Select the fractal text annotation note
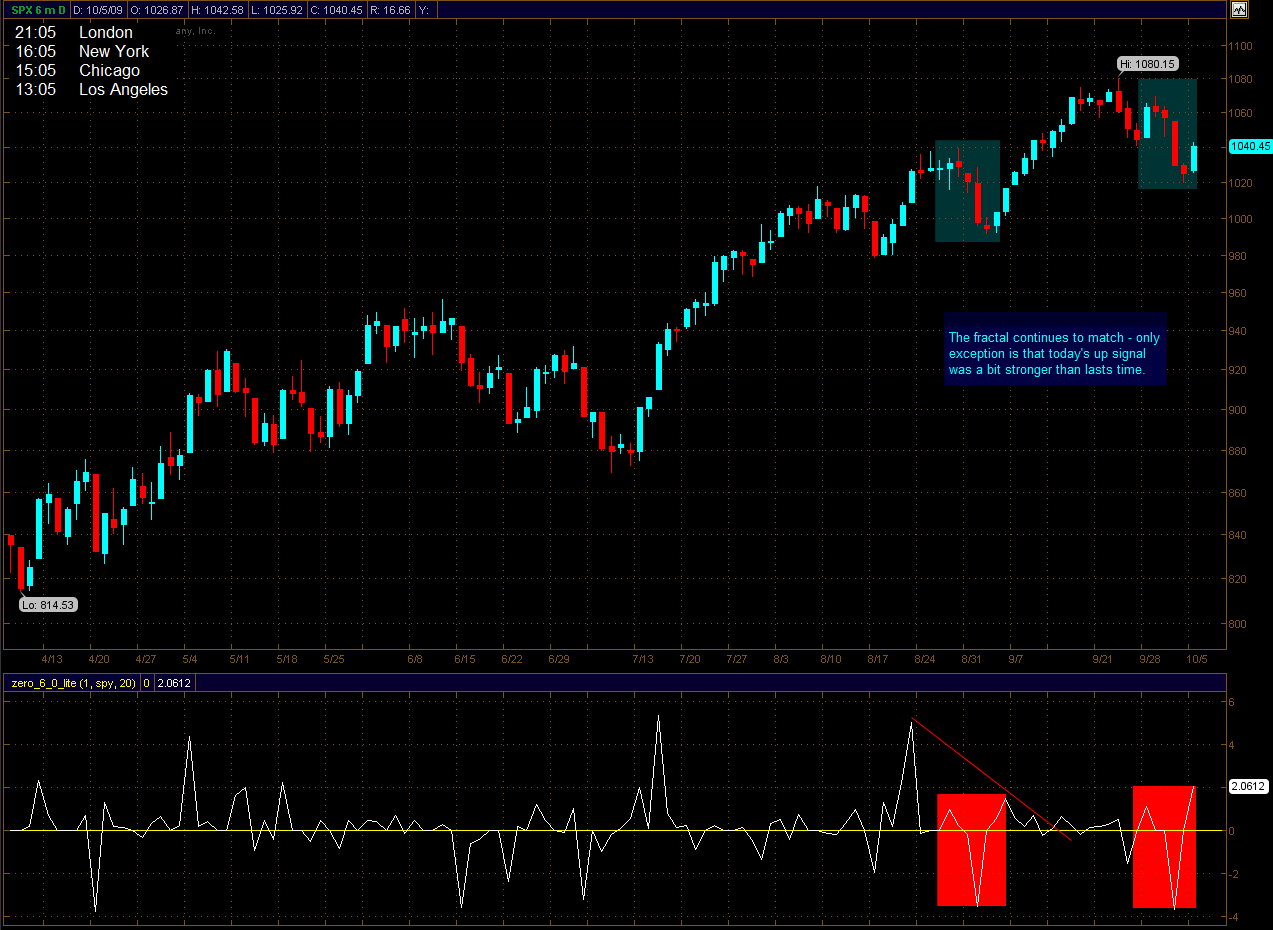1273x930 pixels. 1055,354
